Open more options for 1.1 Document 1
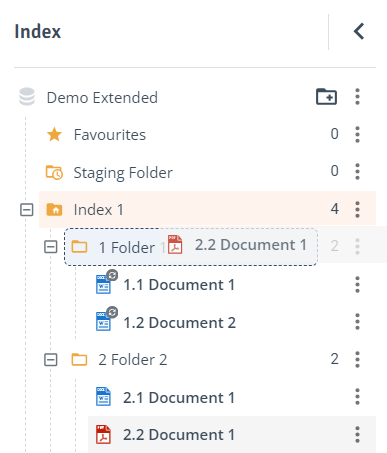Screen dimensions: 387x453 point(357,284)
